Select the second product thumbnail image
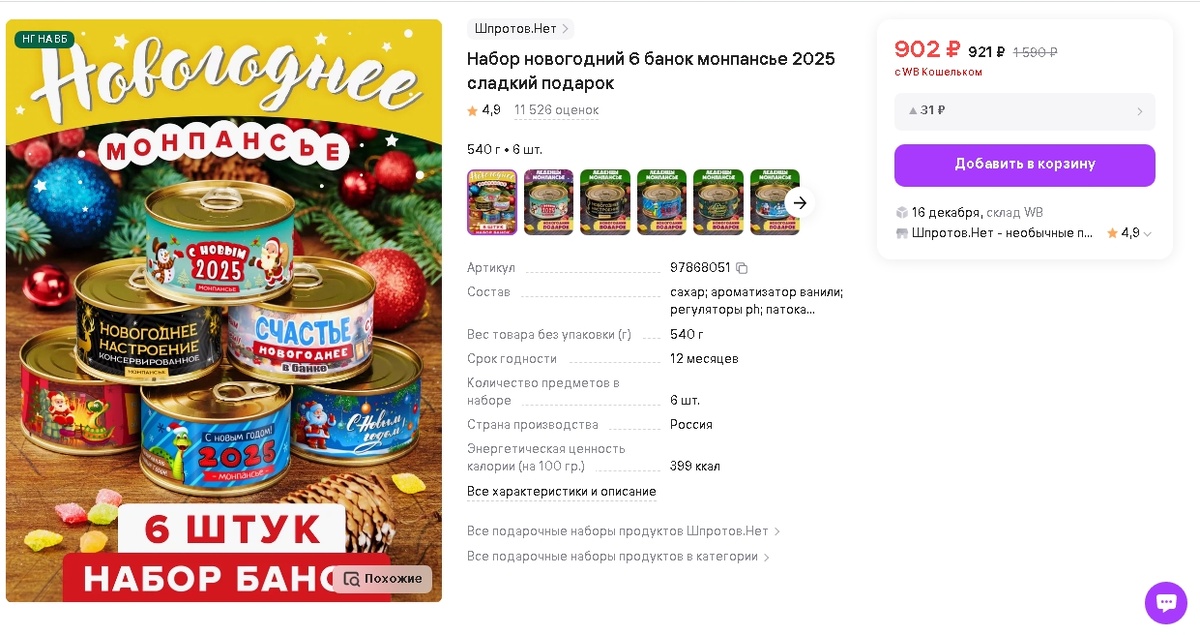 pyautogui.click(x=549, y=202)
